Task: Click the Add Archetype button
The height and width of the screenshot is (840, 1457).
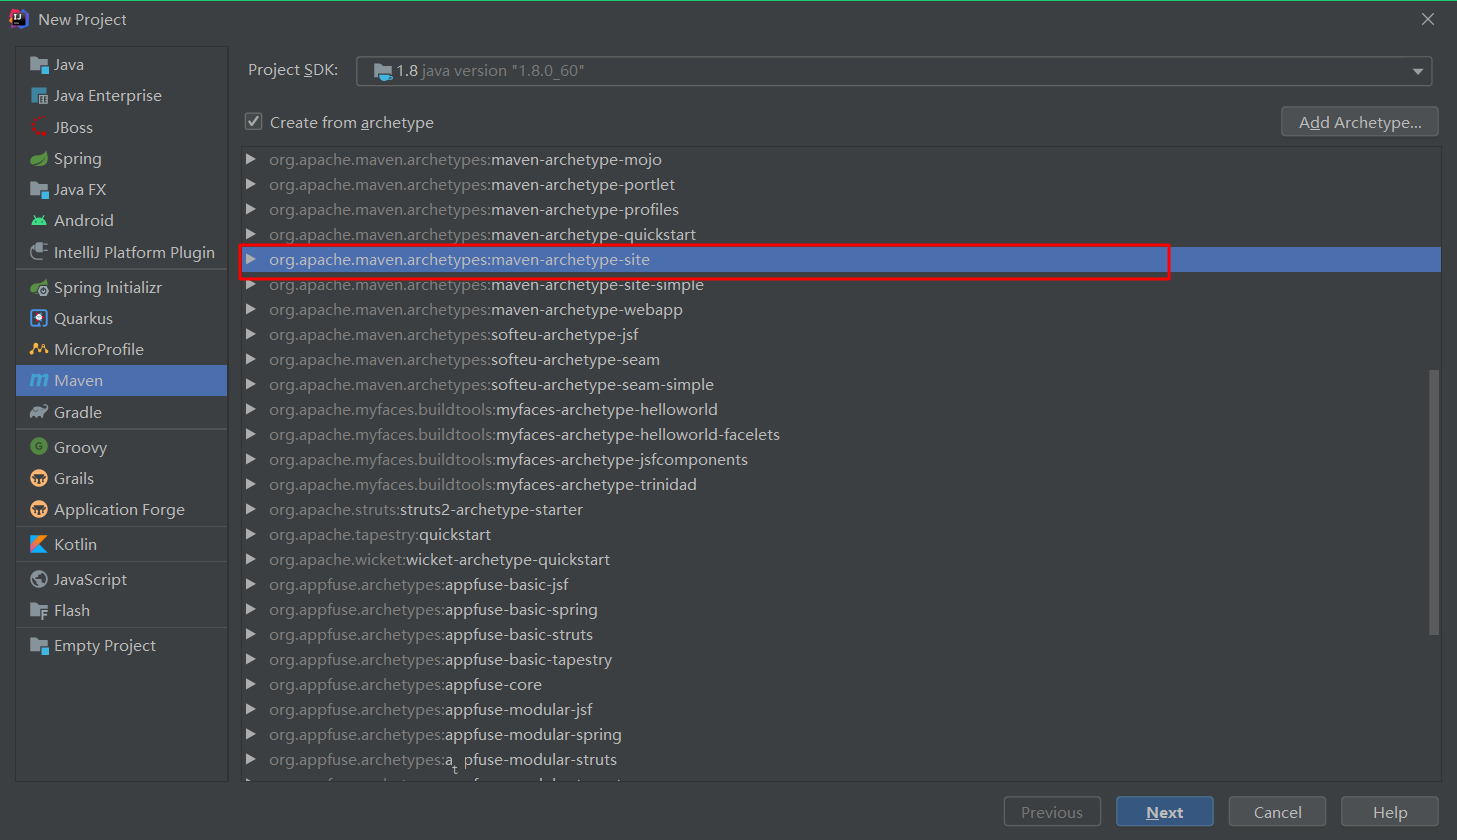Action: coord(1359,122)
